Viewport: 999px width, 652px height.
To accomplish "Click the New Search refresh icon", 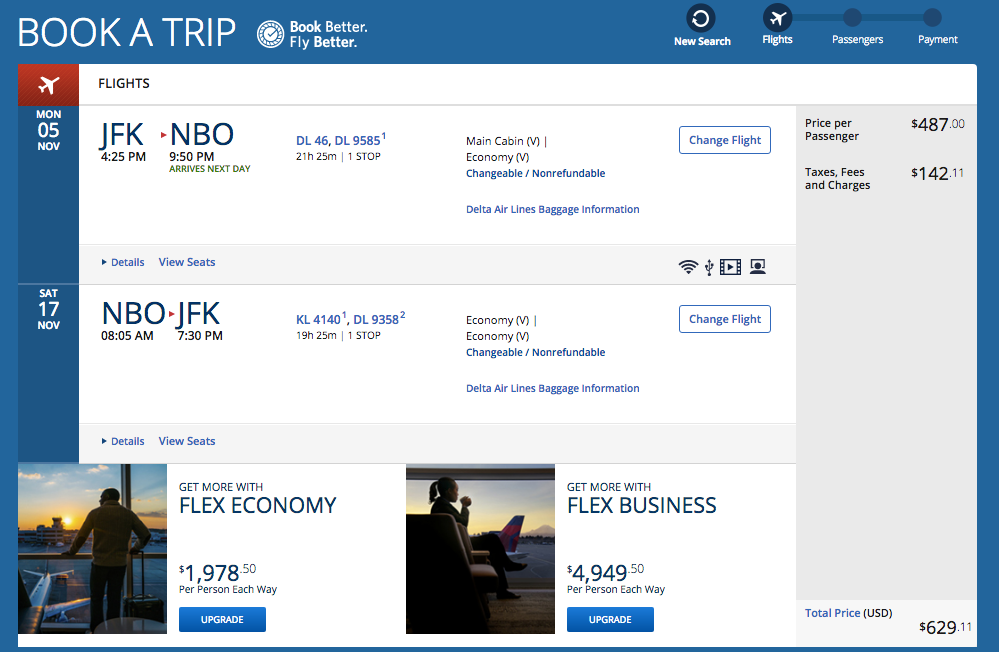I will click(x=701, y=18).
